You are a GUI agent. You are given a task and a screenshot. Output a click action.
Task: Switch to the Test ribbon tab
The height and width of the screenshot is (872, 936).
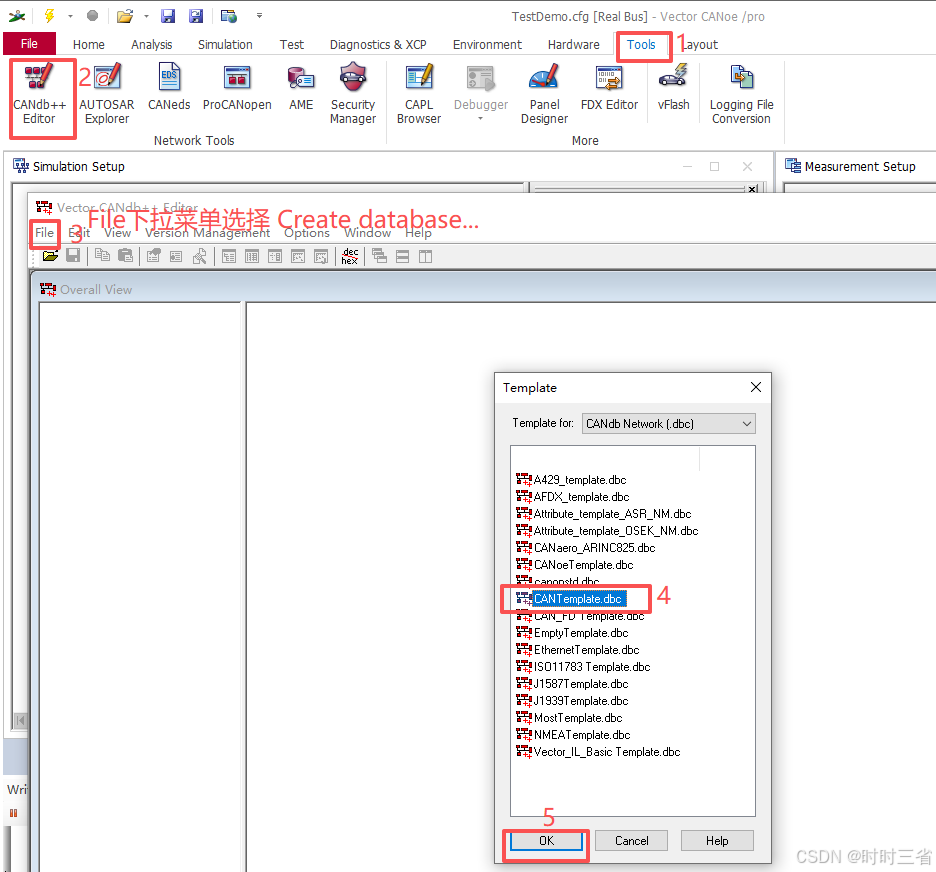[291, 45]
